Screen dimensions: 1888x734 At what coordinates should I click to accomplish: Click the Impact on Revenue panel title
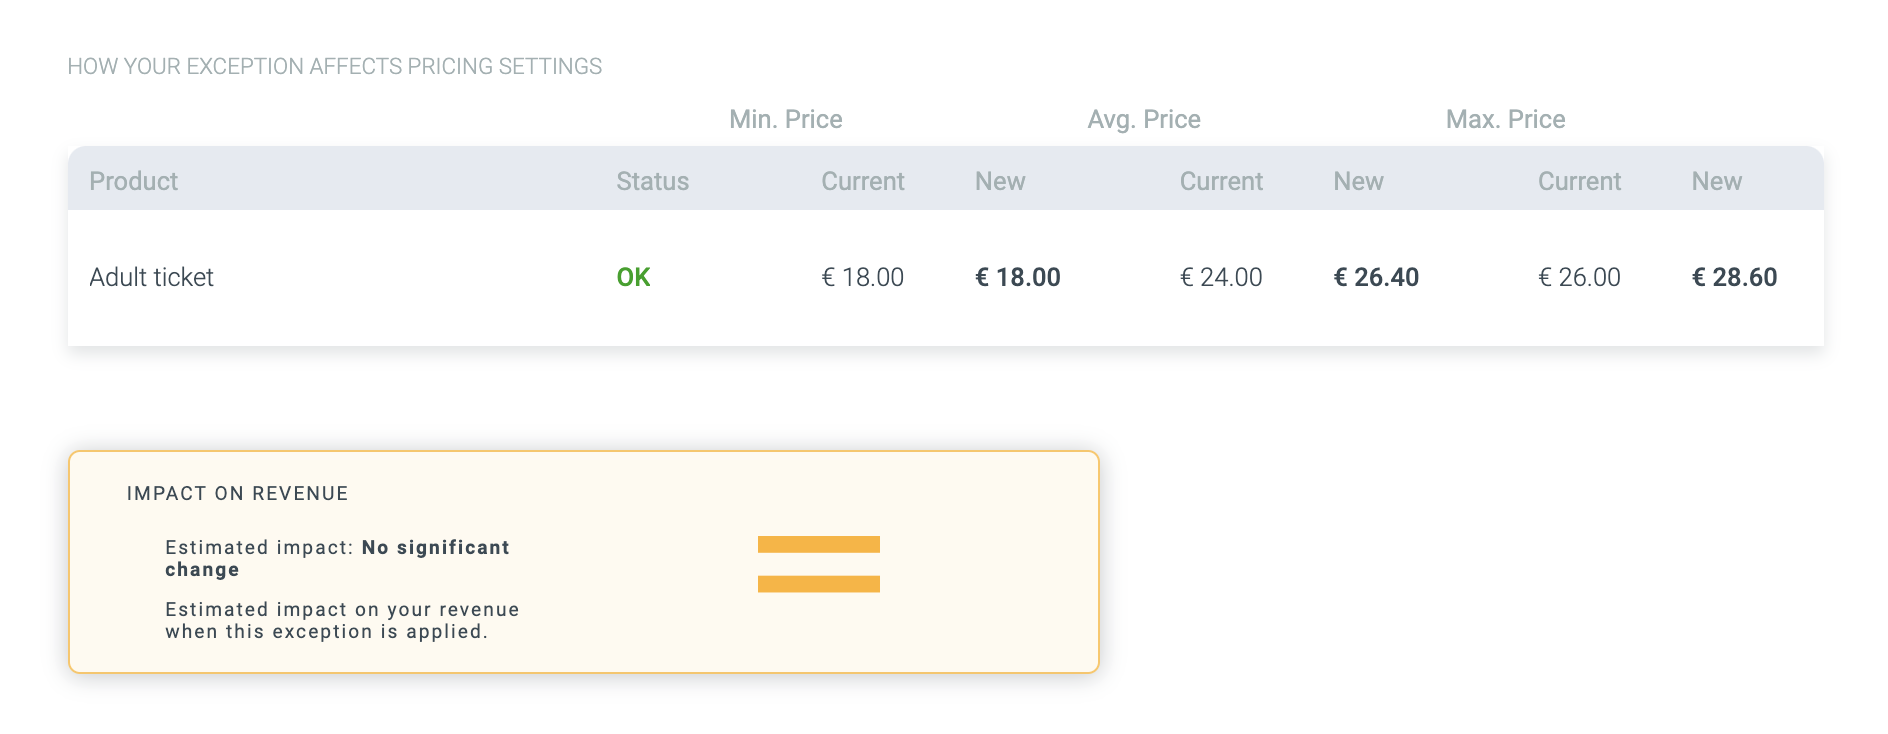(237, 494)
